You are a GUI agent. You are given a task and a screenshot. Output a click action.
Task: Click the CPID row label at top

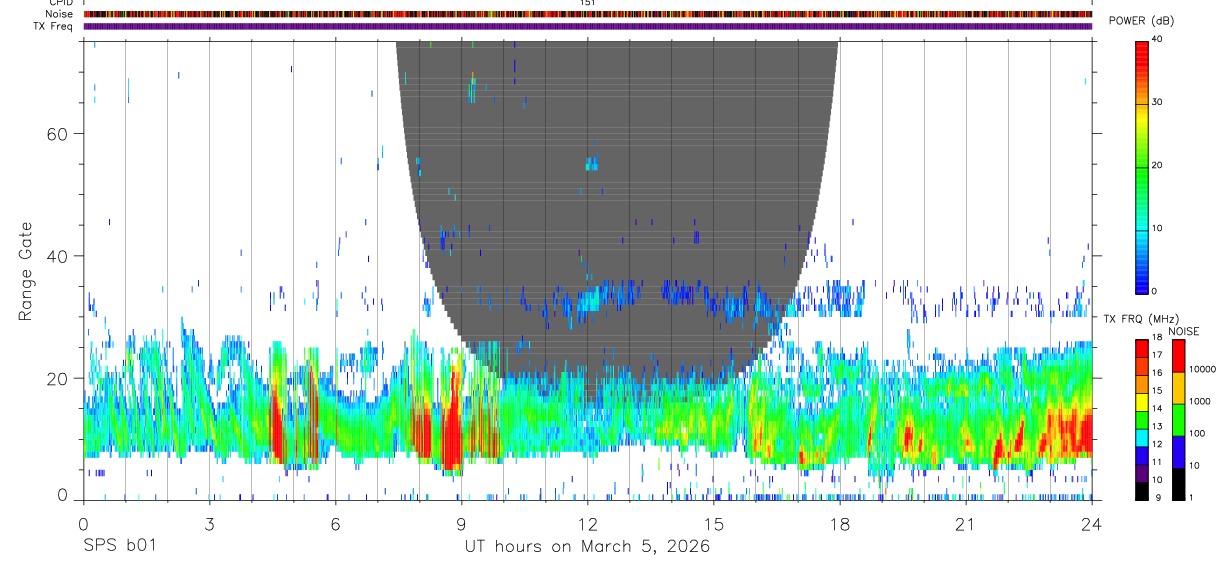pyautogui.click(x=63, y=3)
